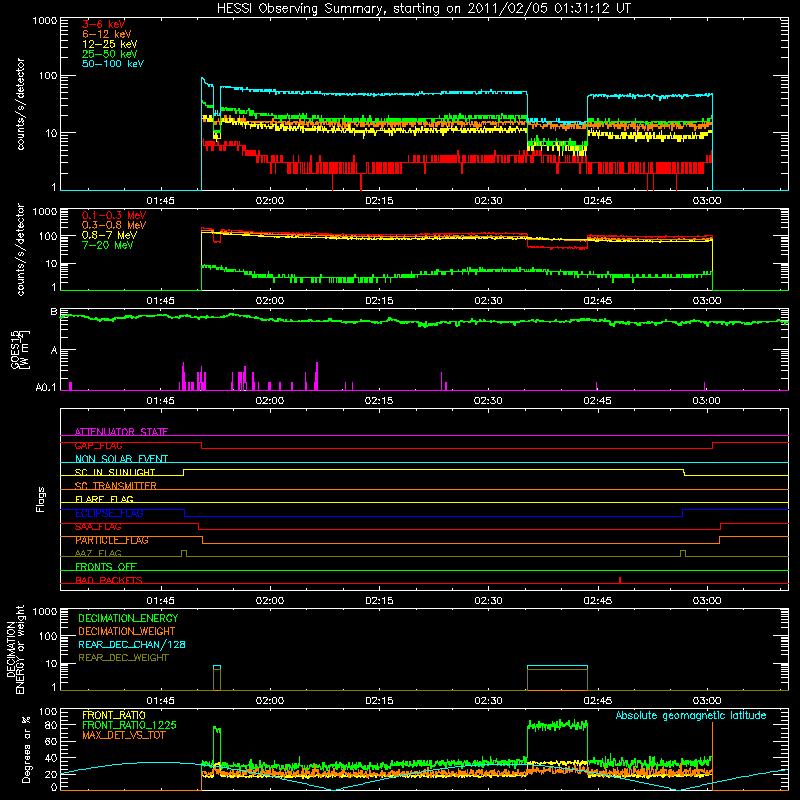
Task: Select the 6-12 keV legend label
Action: pos(106,34)
